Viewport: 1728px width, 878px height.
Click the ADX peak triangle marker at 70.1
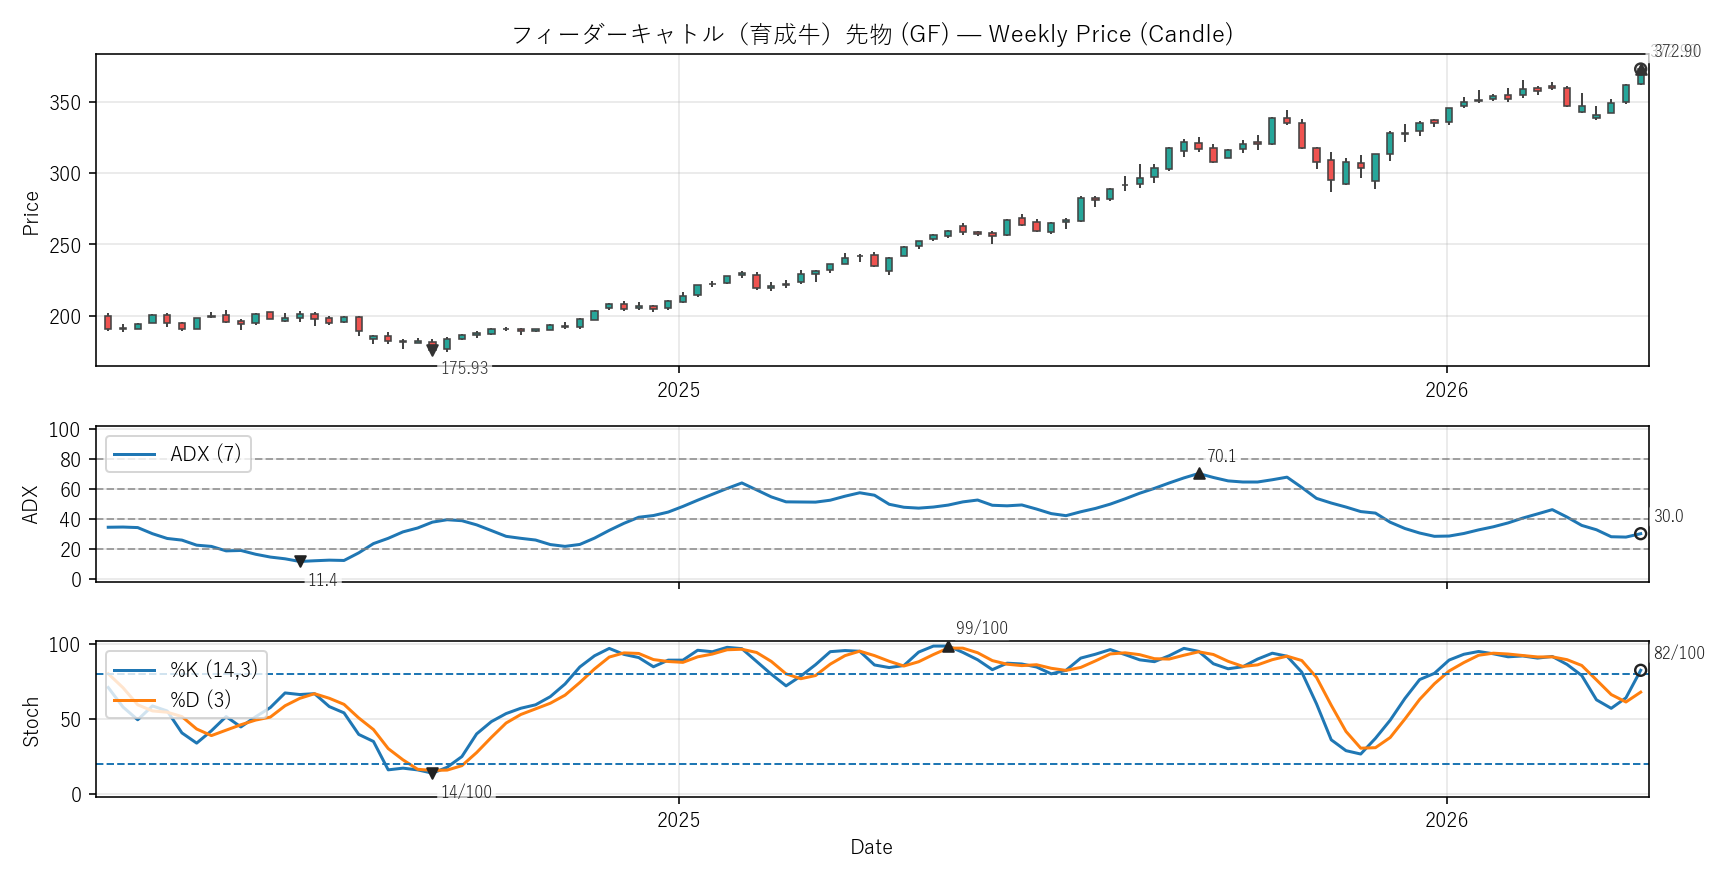click(1199, 474)
